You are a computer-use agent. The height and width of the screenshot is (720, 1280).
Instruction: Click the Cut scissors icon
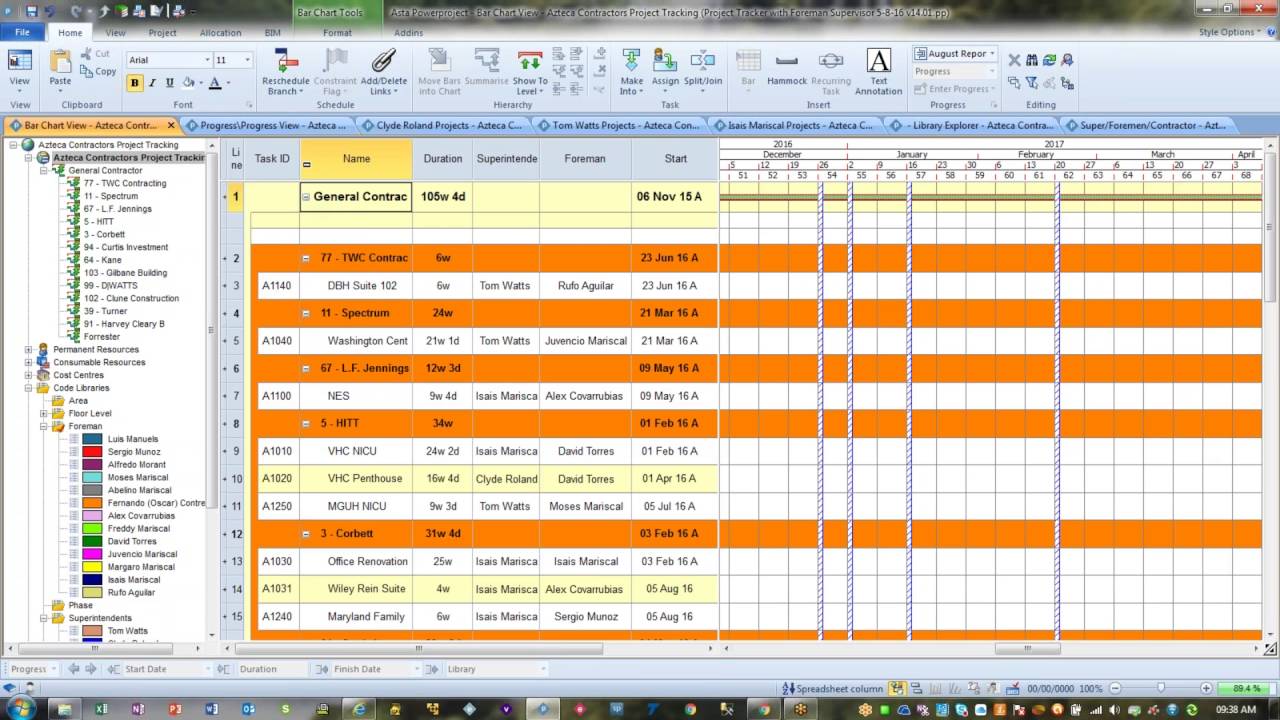(x=84, y=54)
